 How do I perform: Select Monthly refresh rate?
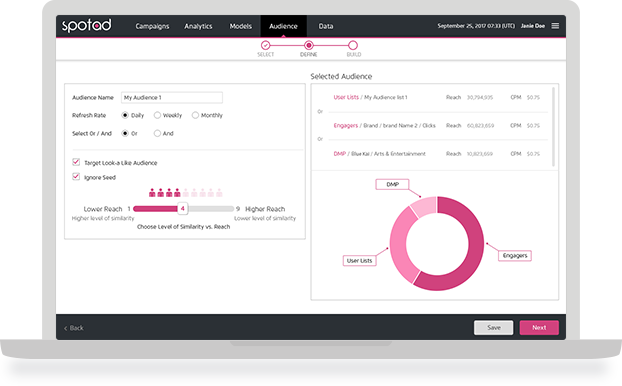tap(195, 115)
